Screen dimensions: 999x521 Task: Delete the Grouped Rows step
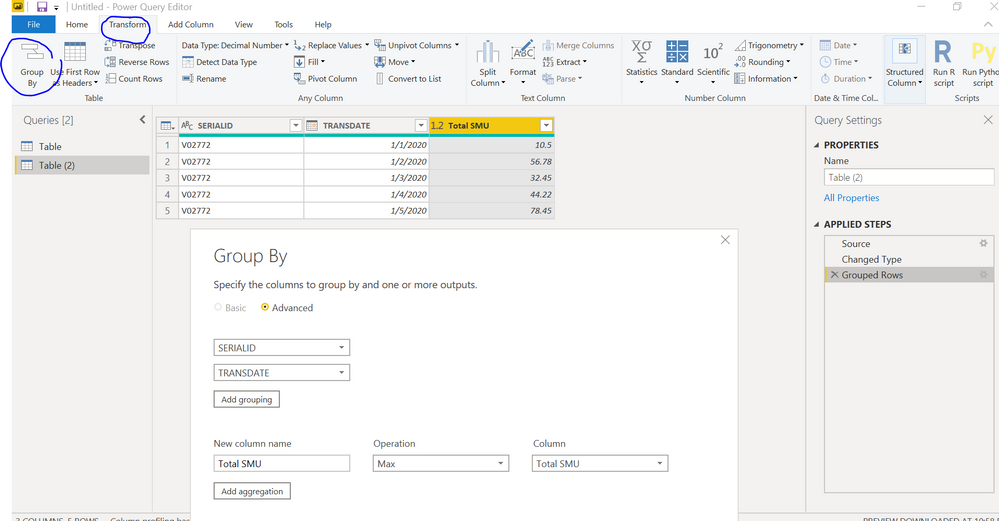tap(834, 275)
